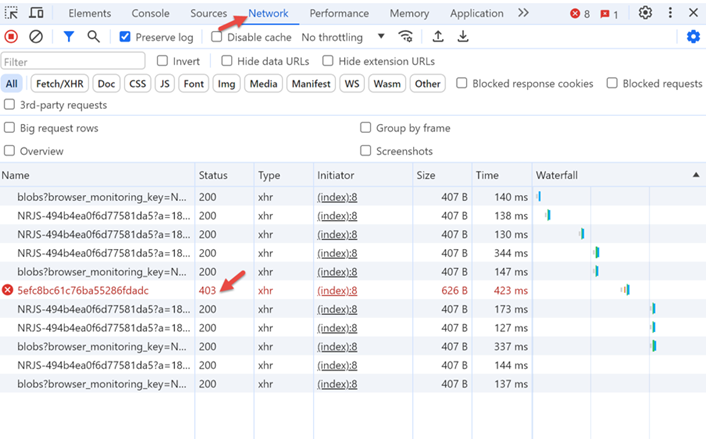Open the blue network settings gear

click(693, 37)
